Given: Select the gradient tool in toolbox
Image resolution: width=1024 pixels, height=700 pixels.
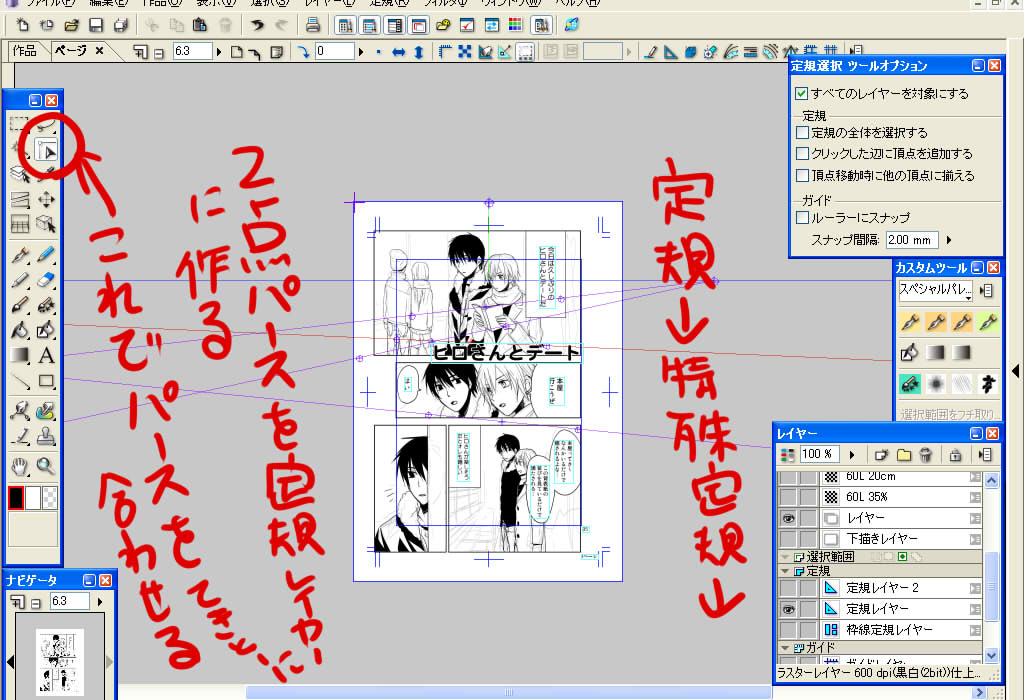Looking at the screenshot, I should pos(20,356).
